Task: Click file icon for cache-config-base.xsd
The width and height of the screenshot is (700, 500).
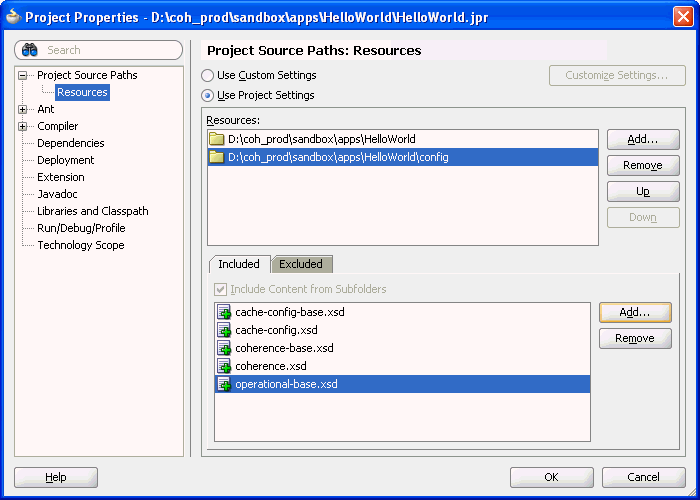Action: [224, 312]
